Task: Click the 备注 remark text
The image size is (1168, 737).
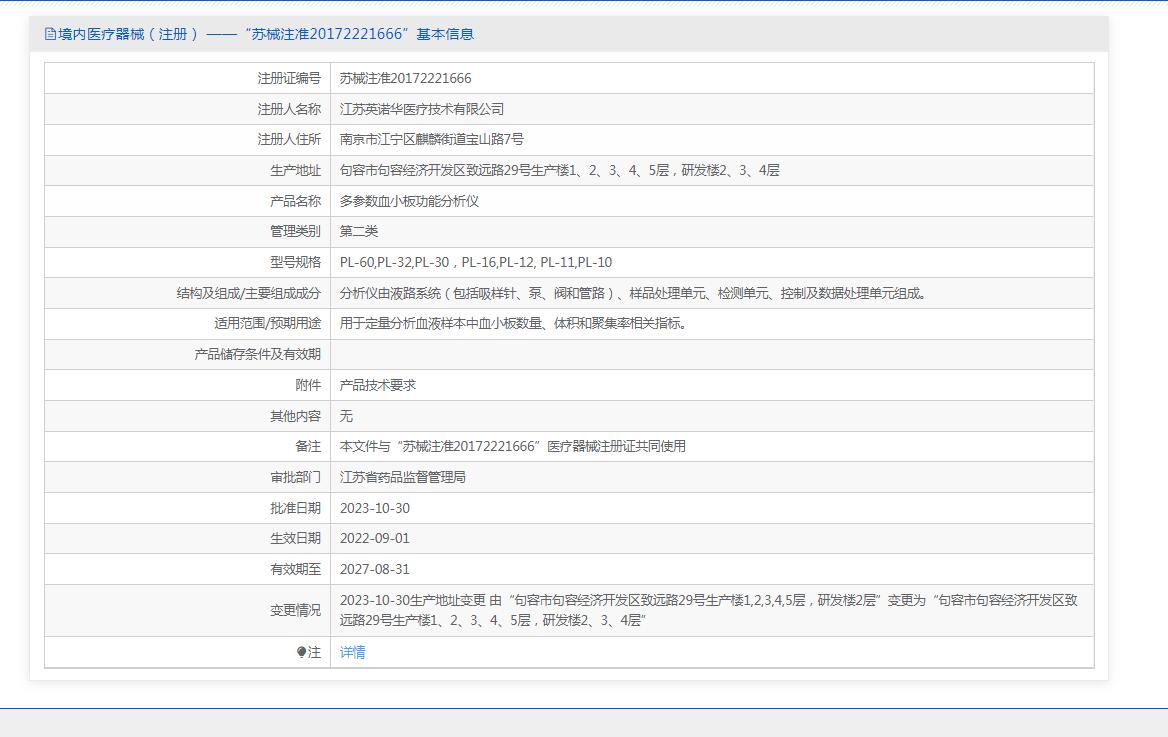Action: (x=512, y=447)
